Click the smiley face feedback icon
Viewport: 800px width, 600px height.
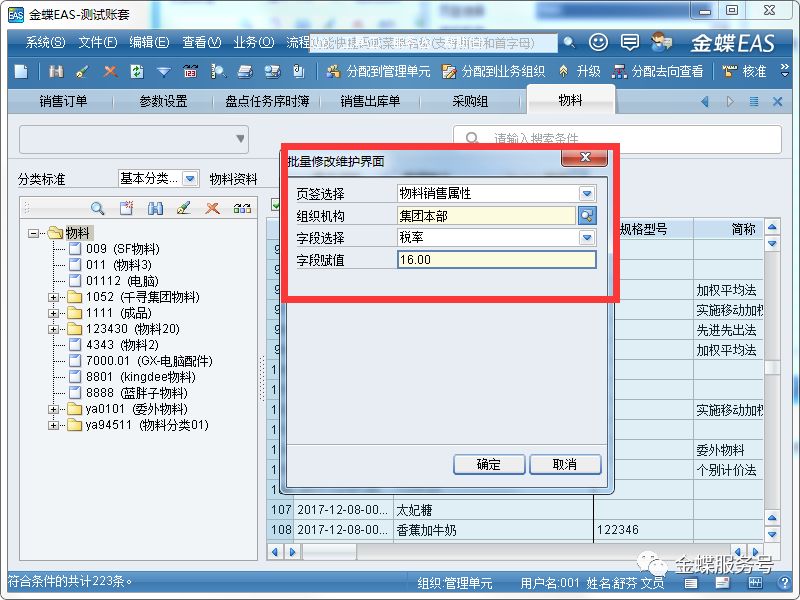tap(598, 42)
